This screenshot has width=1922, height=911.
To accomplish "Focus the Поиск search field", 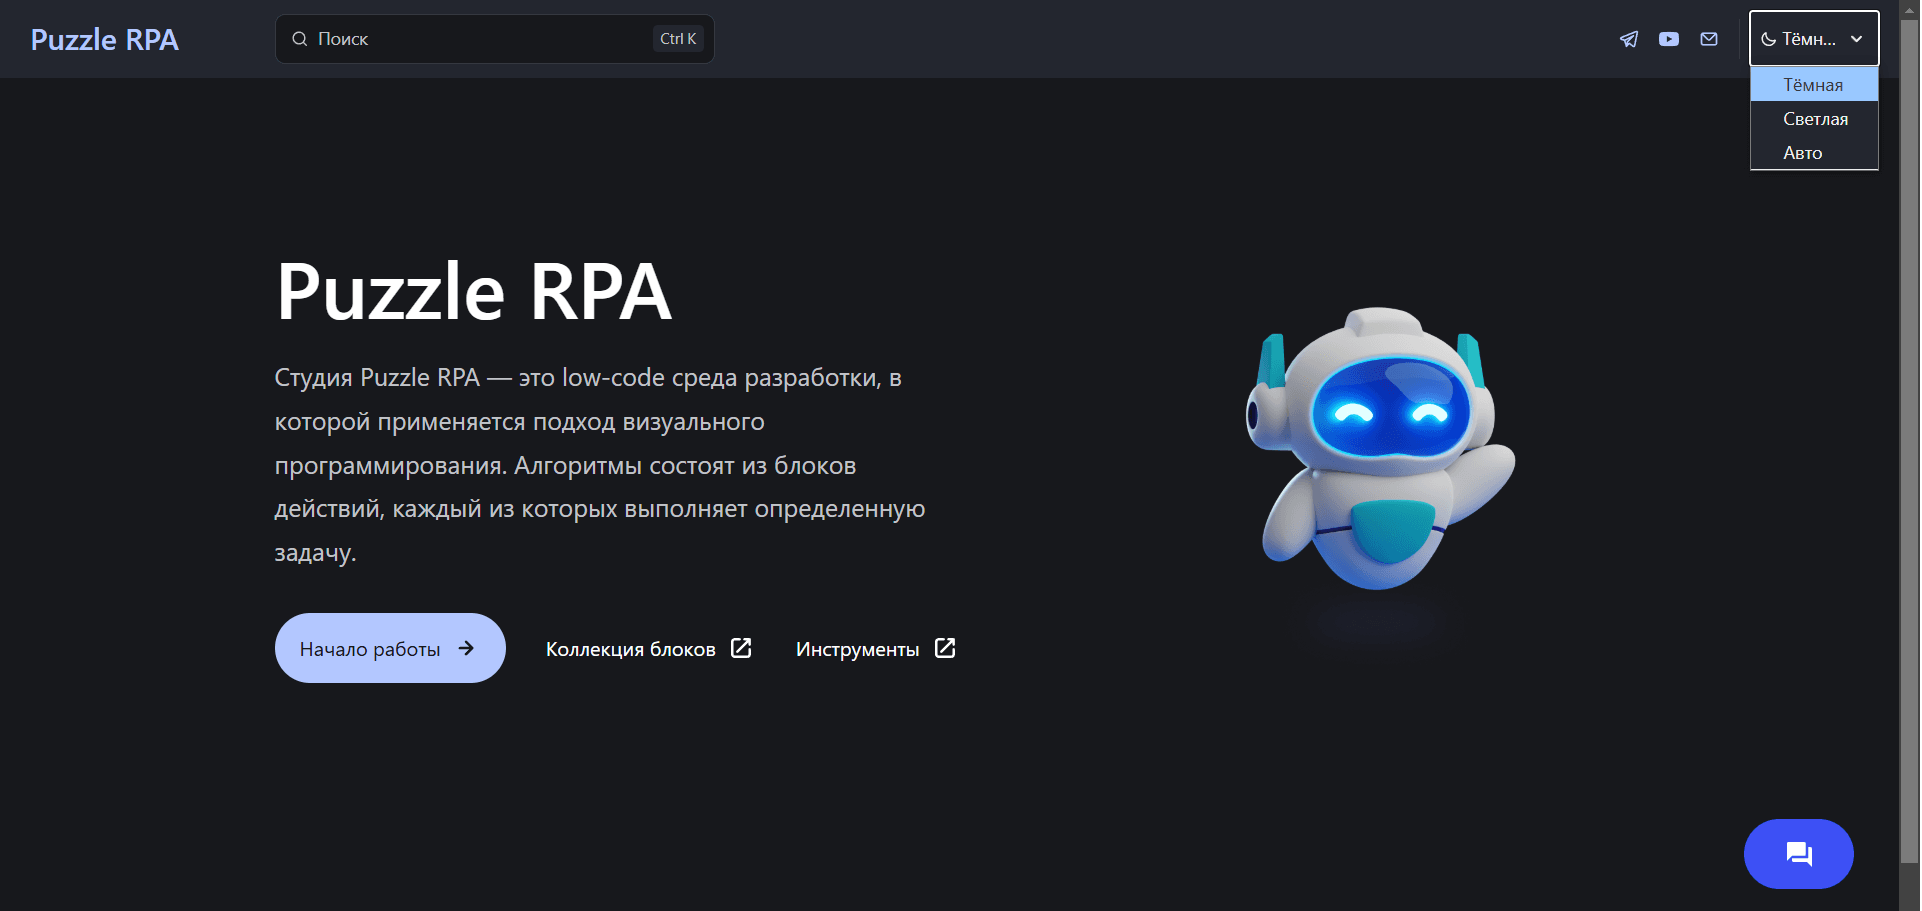I will [480, 39].
